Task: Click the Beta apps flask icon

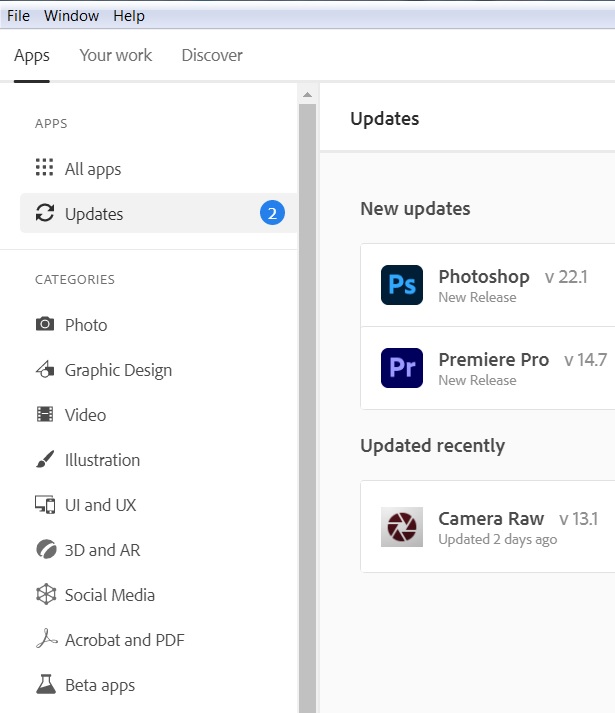Action: click(46, 684)
